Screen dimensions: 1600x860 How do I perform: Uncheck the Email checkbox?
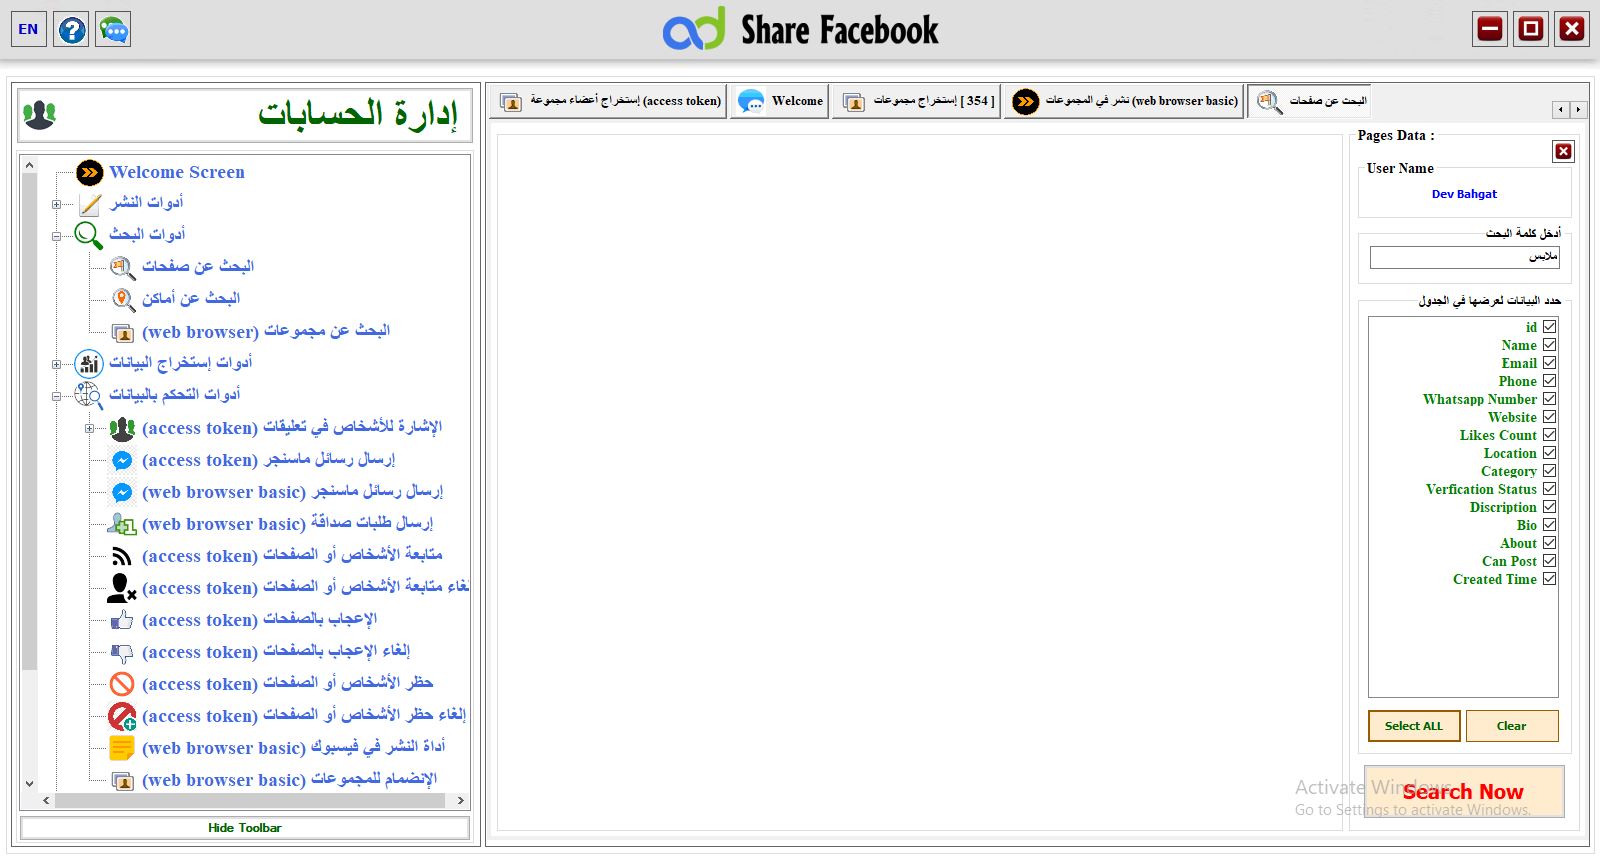point(1549,363)
